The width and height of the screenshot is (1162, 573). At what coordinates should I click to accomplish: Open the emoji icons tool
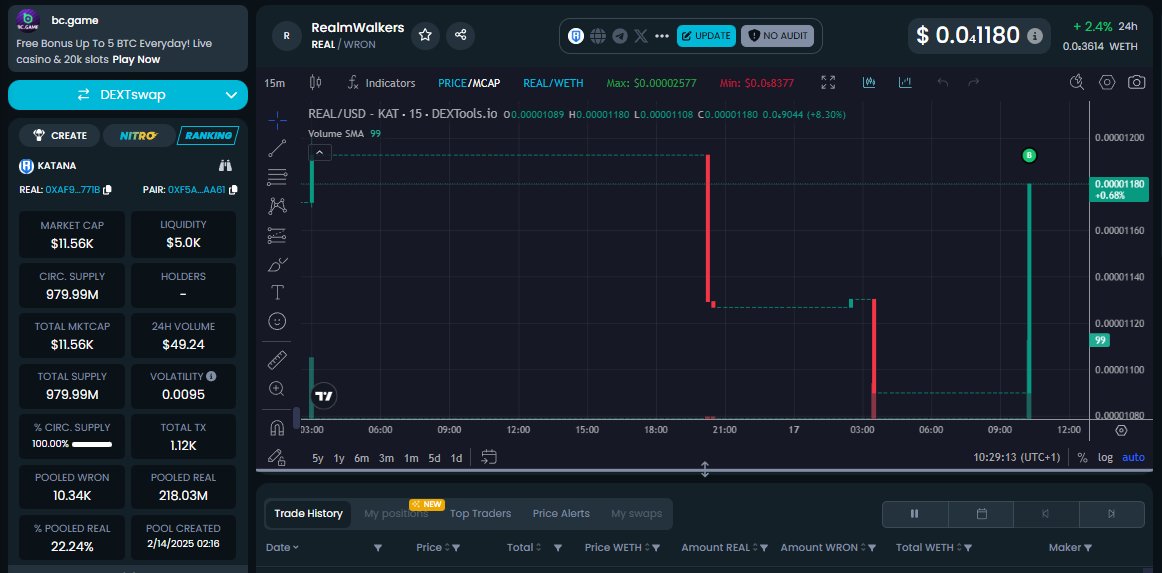[277, 321]
